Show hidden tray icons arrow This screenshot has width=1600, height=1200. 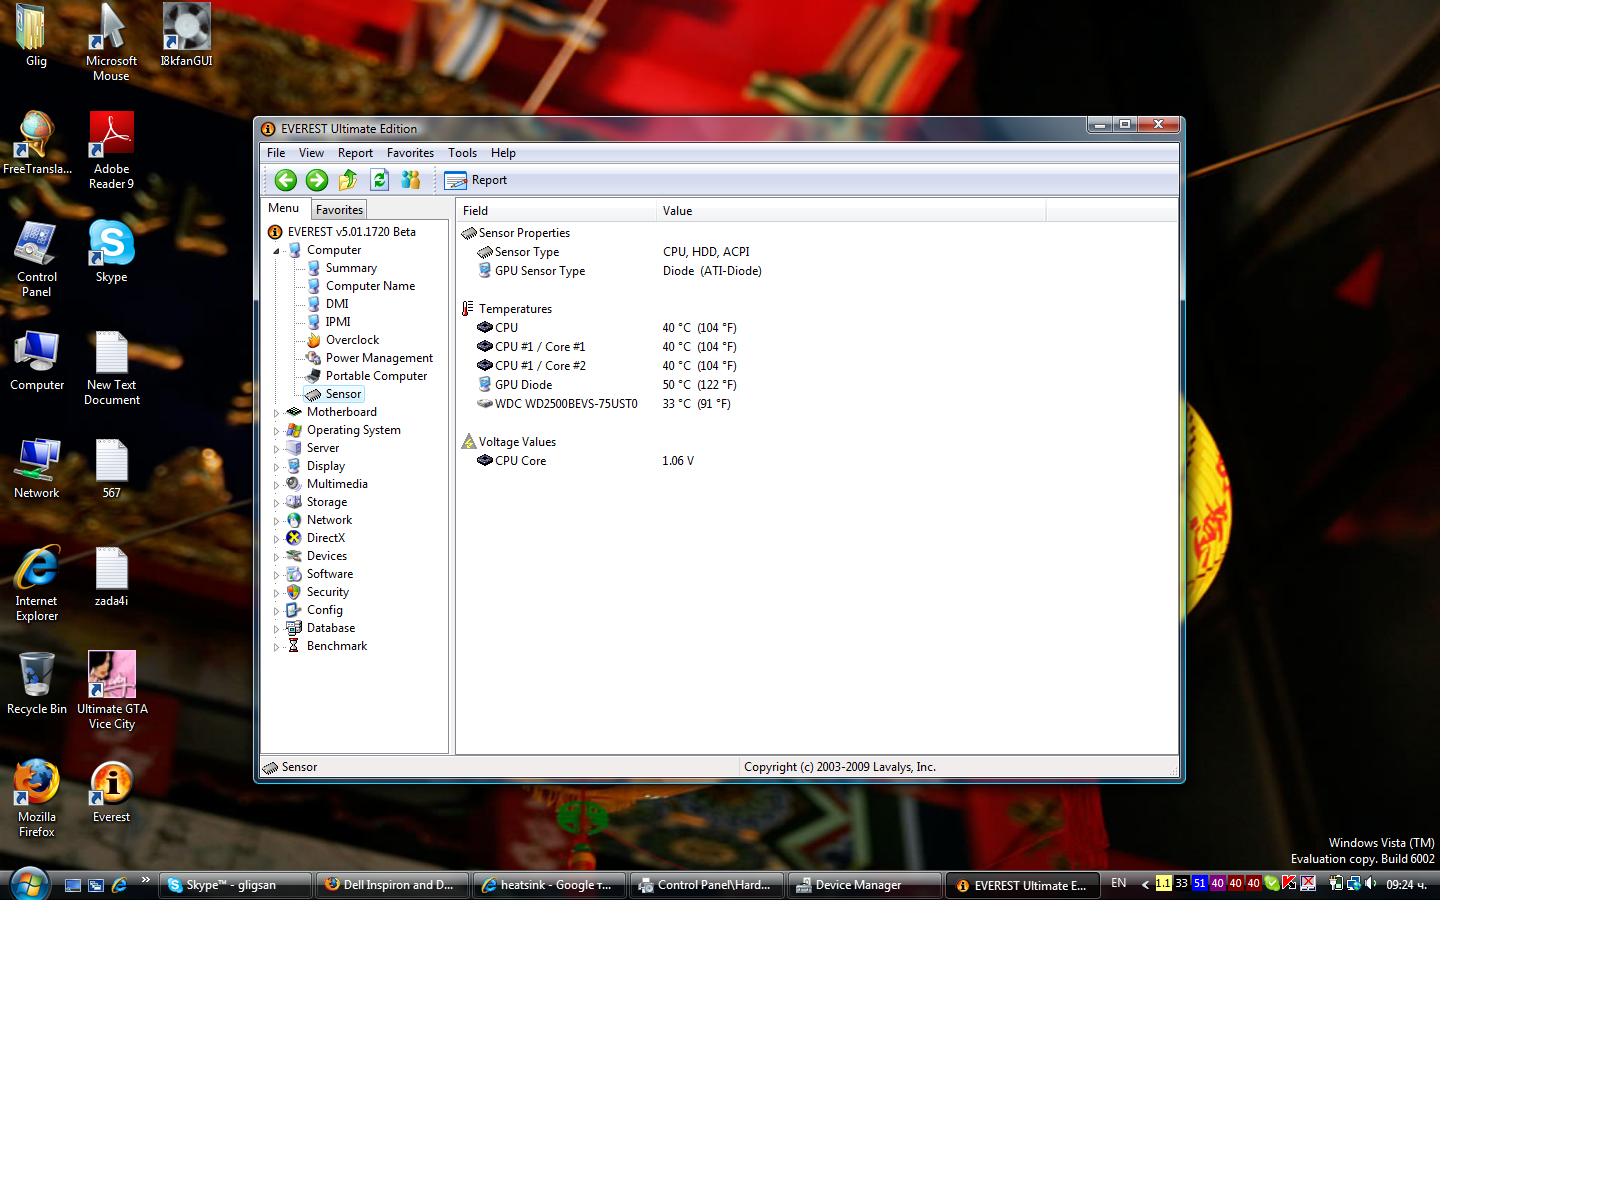[1145, 884]
